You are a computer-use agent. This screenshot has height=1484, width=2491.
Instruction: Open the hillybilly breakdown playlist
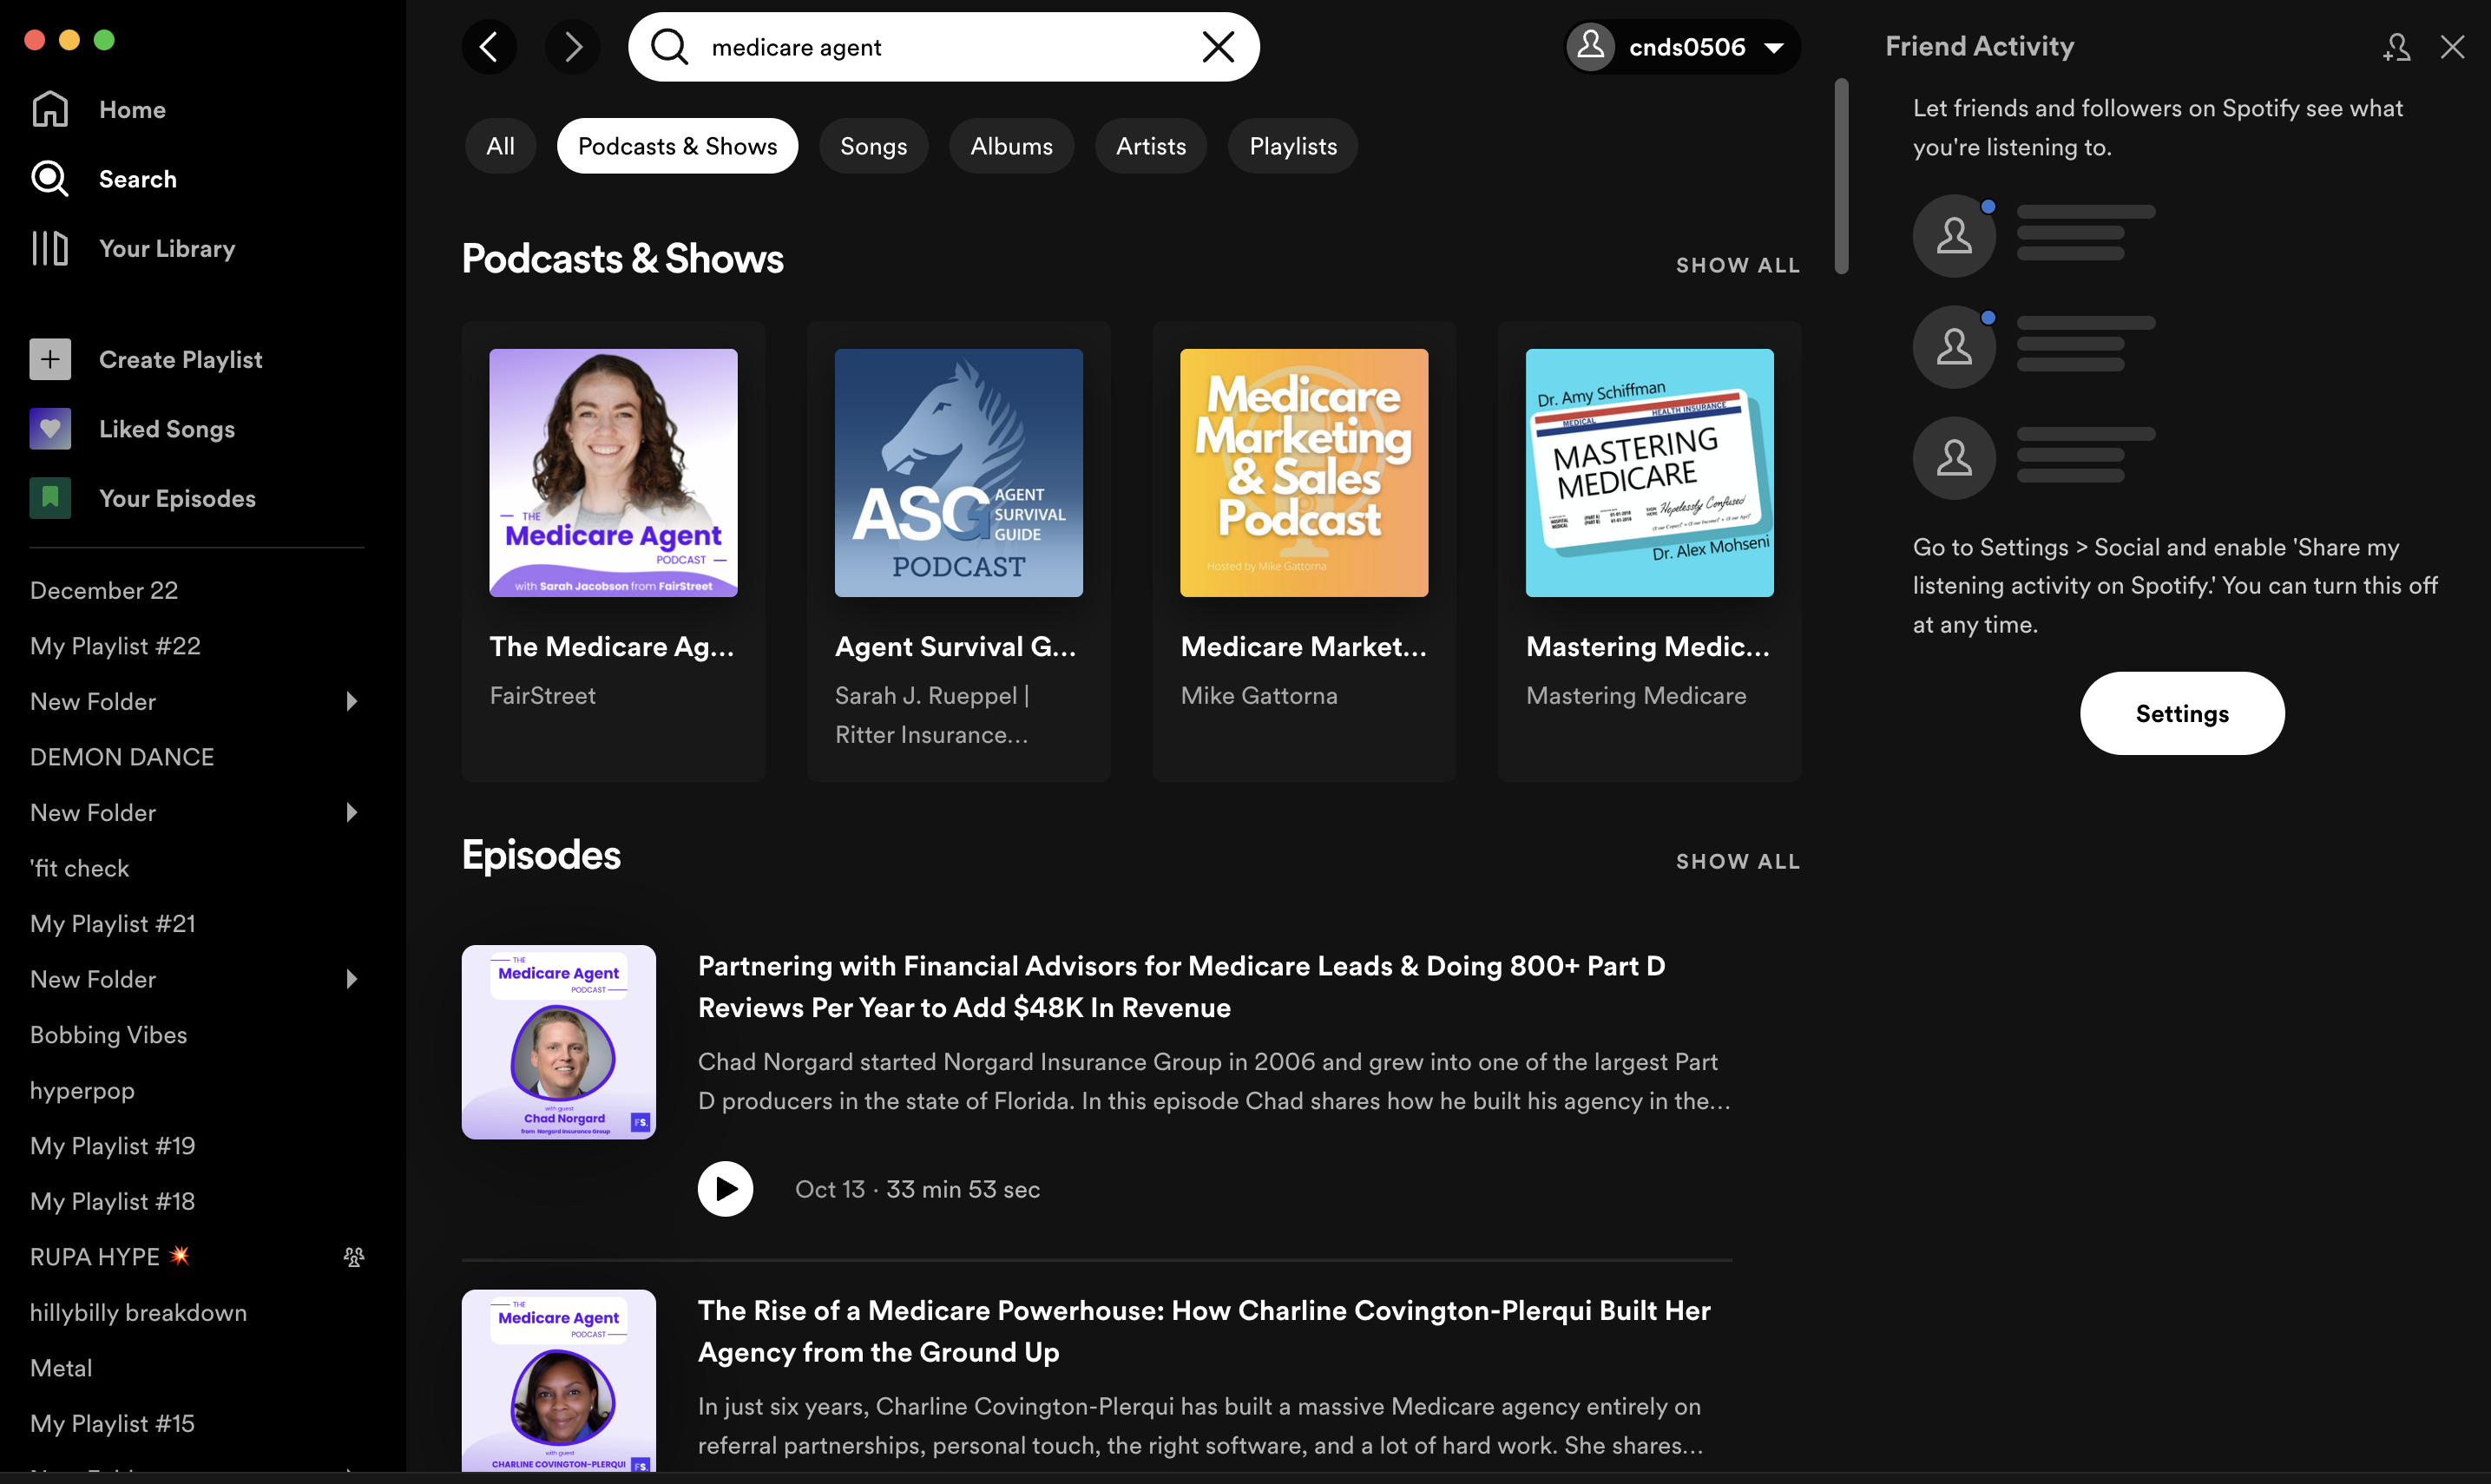tap(138, 1312)
